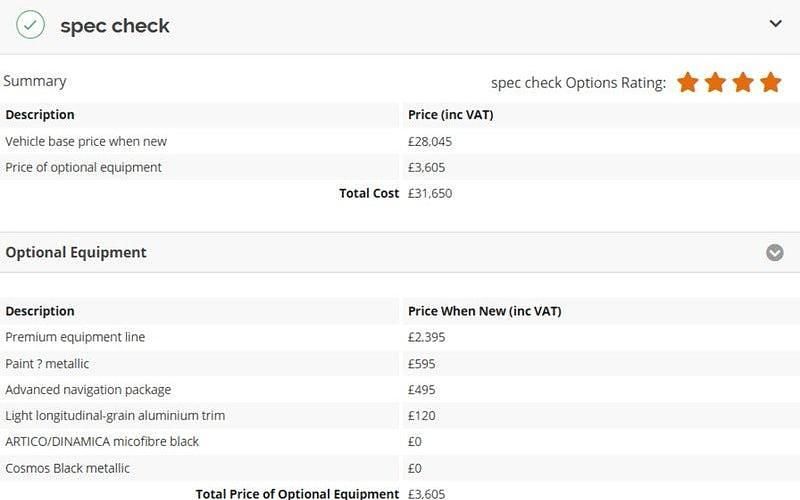This screenshot has width=800, height=500.
Task: Select the Premium equipment line row
Action: tap(75, 337)
